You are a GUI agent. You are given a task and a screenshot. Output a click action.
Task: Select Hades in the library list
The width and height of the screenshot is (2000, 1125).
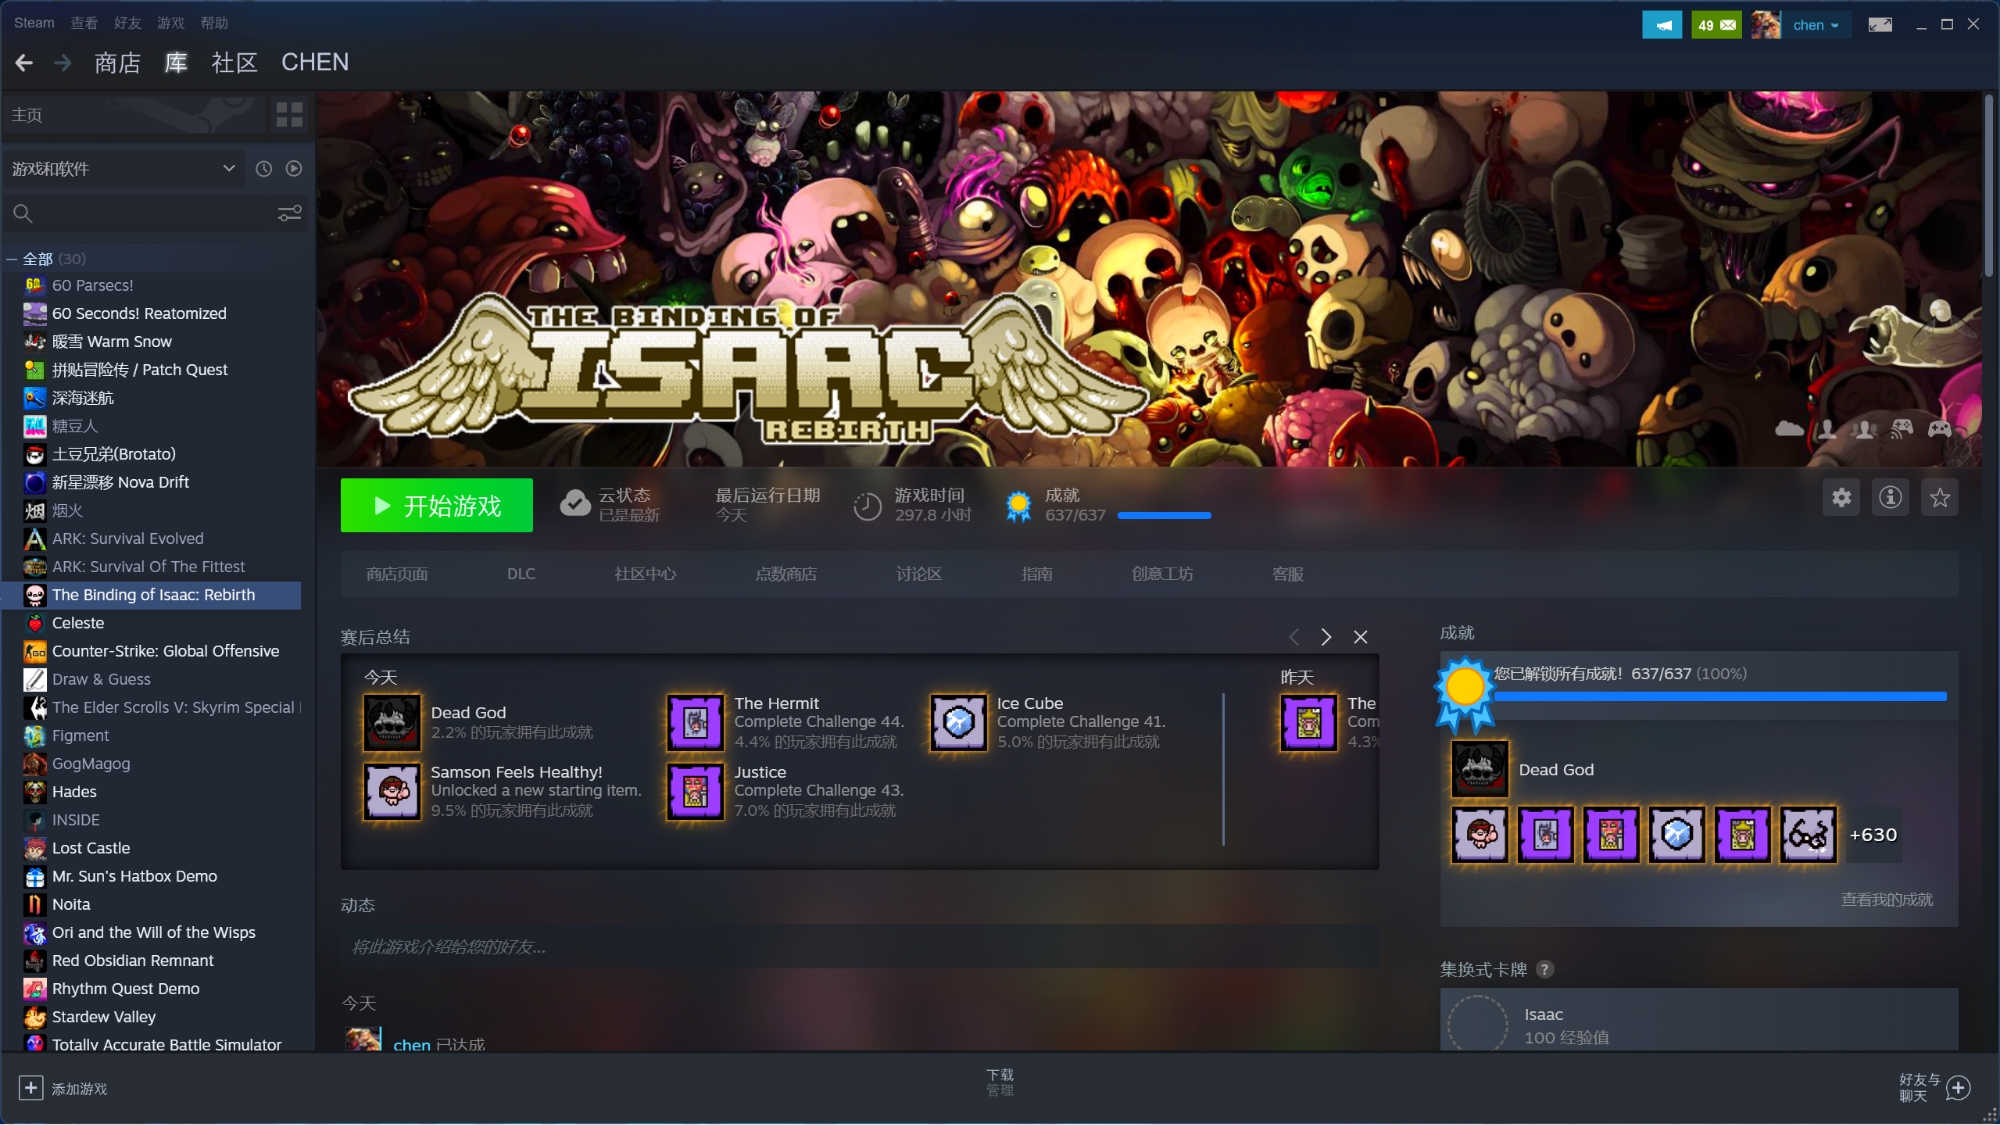(x=74, y=792)
